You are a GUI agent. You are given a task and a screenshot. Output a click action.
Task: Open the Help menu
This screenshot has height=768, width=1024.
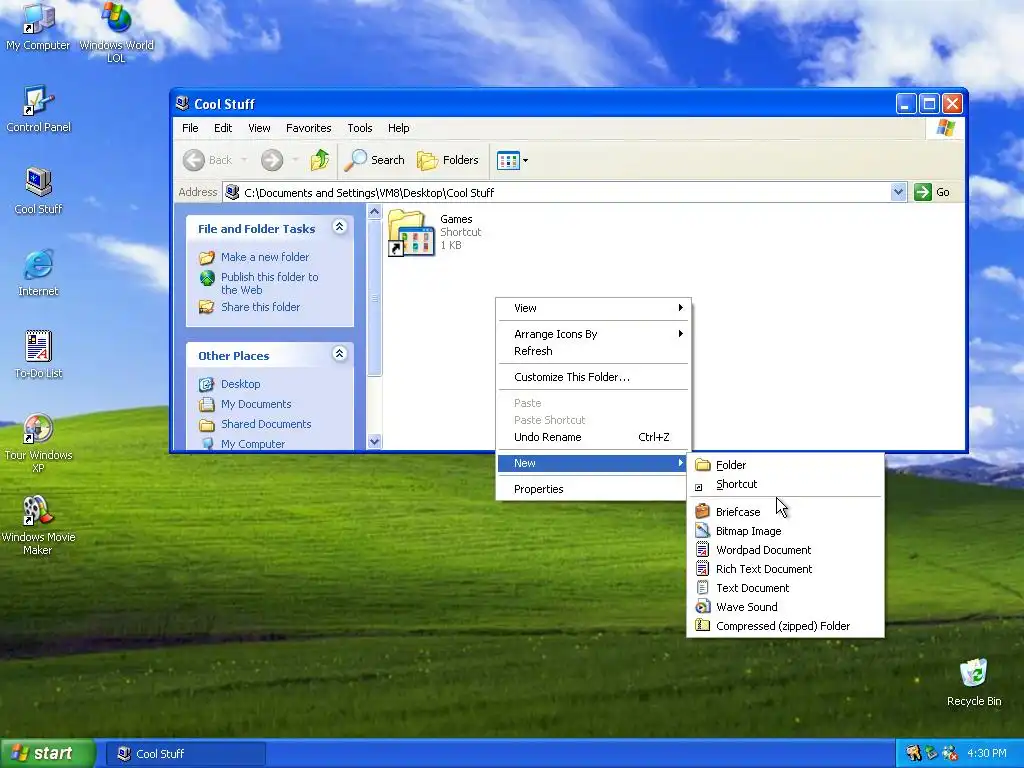pos(398,128)
